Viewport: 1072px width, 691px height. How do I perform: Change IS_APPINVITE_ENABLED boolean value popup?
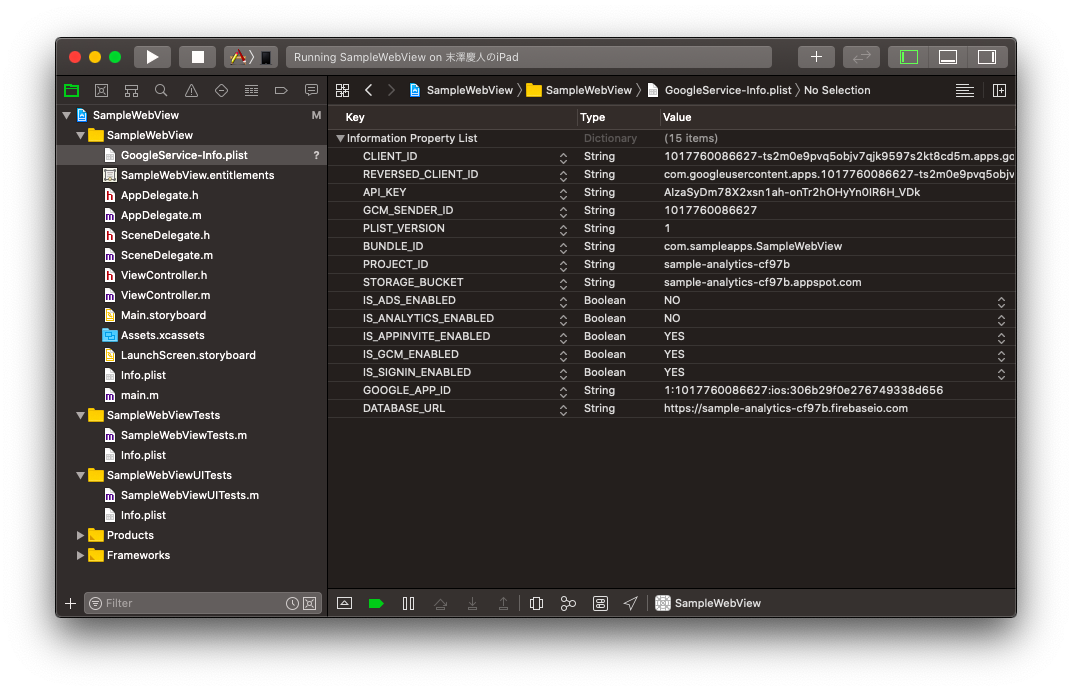coord(1001,338)
